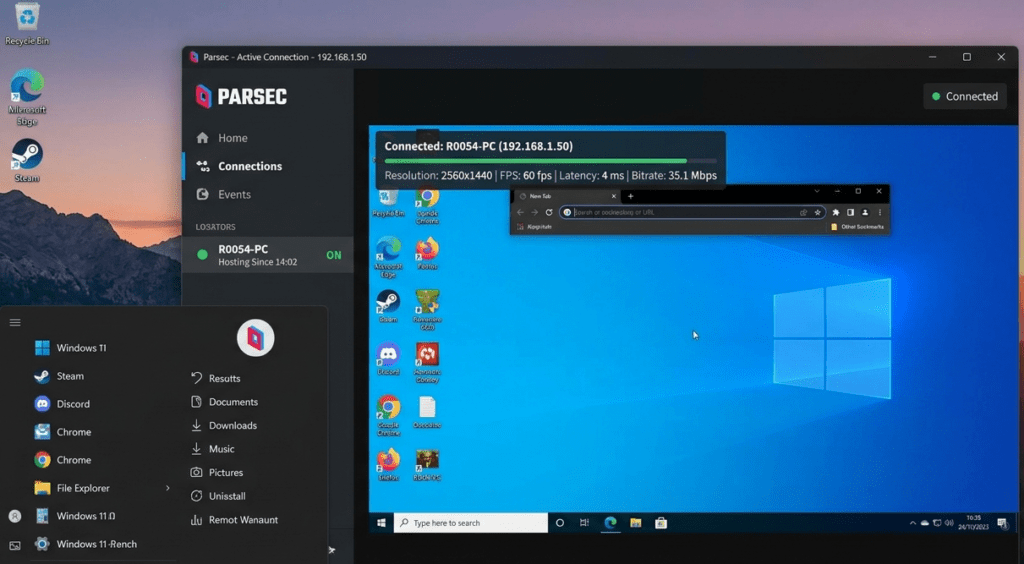Select the New Tab tab in remote Chrome

565,196
